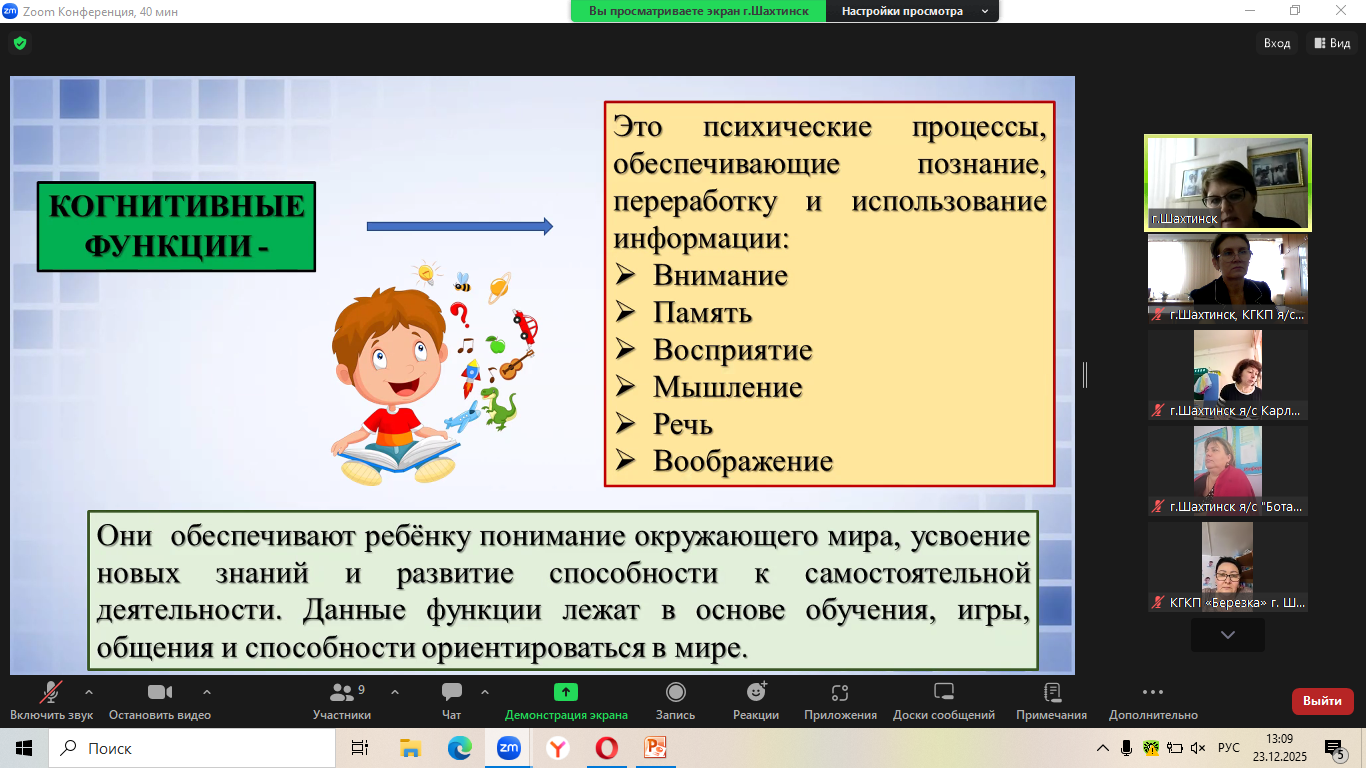Open the Примечания notes tool
This screenshot has width=1366, height=768.
(1051, 693)
